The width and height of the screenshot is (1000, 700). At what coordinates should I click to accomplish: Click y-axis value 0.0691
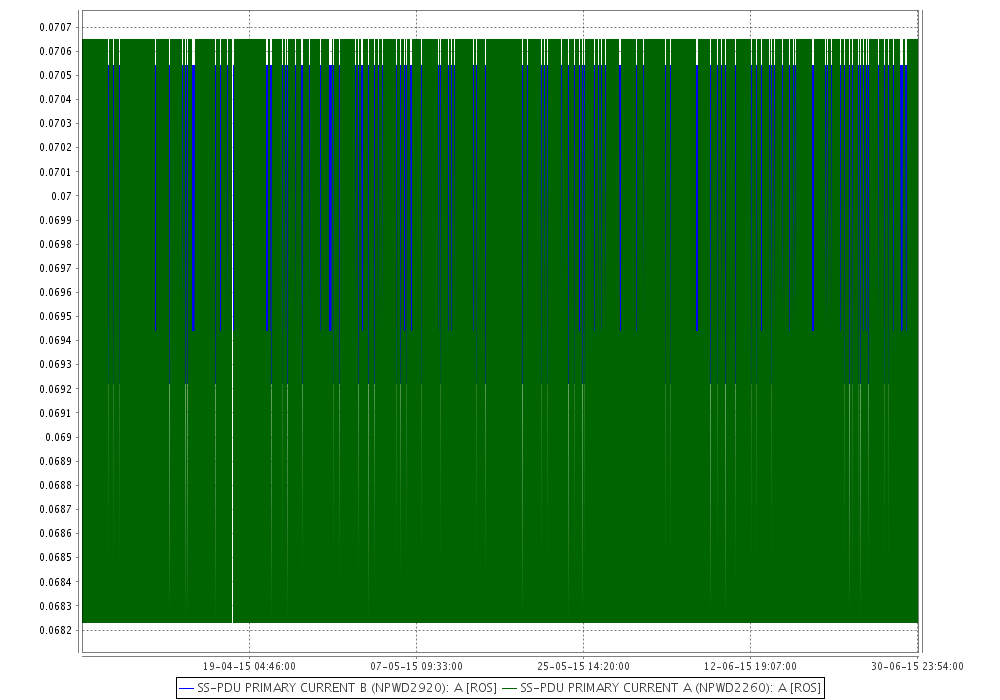click(55, 413)
